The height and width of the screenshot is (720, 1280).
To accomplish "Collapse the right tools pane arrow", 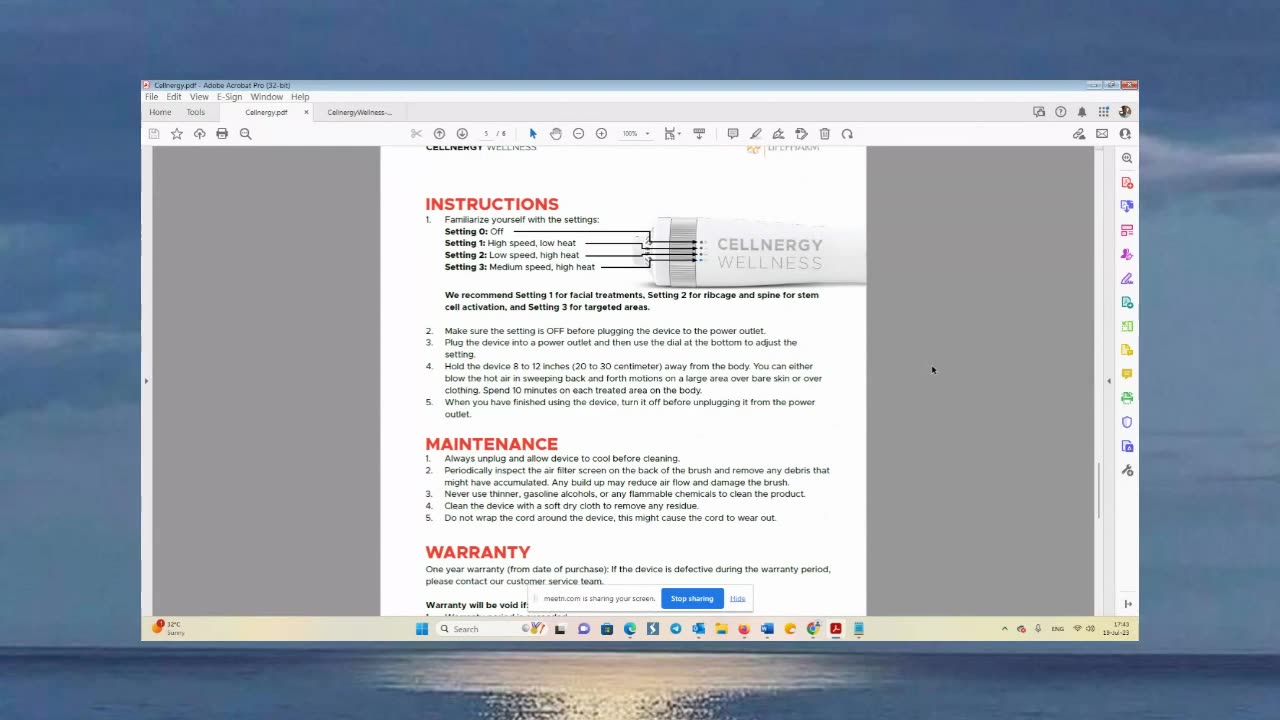I will click(1108, 381).
